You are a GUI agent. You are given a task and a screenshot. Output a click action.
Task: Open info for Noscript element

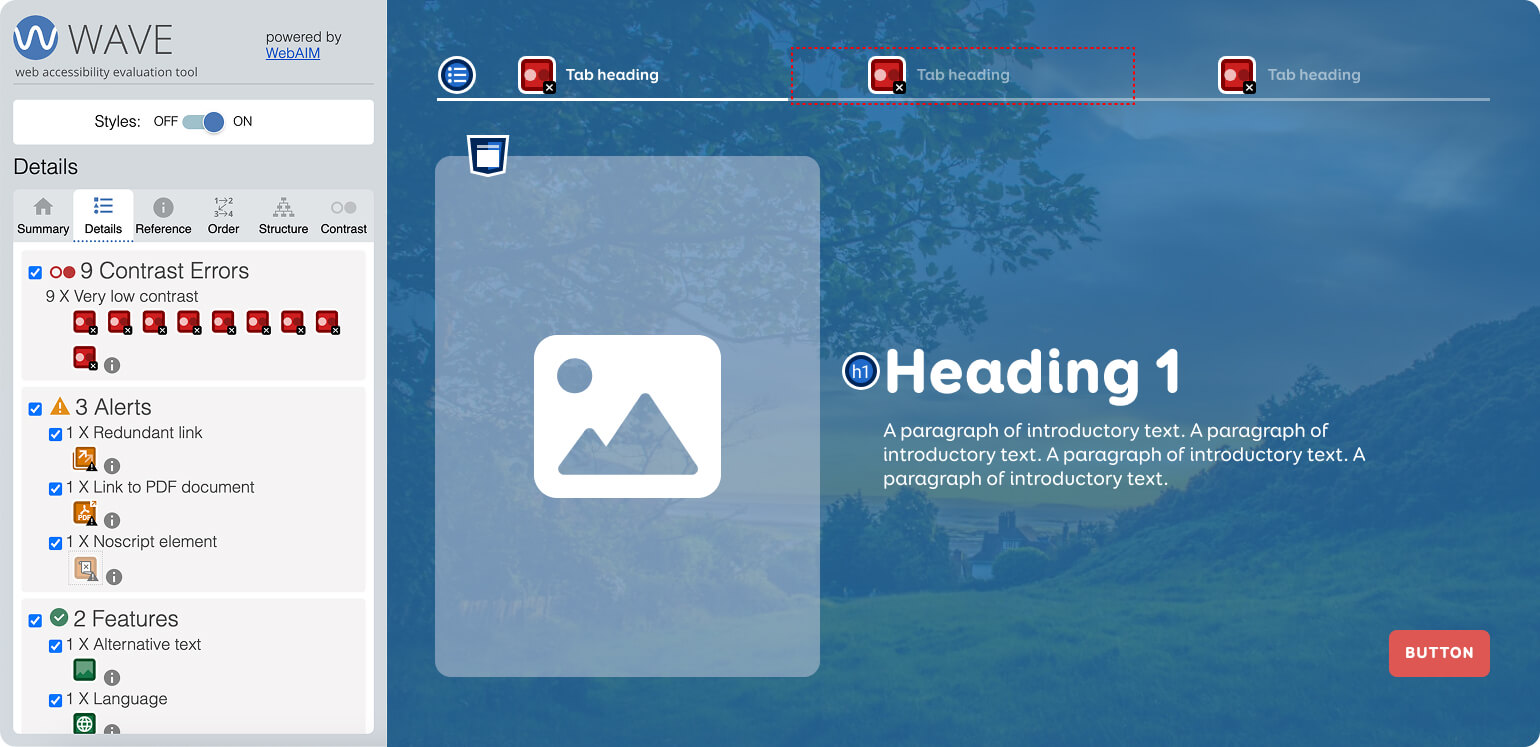coord(114,577)
